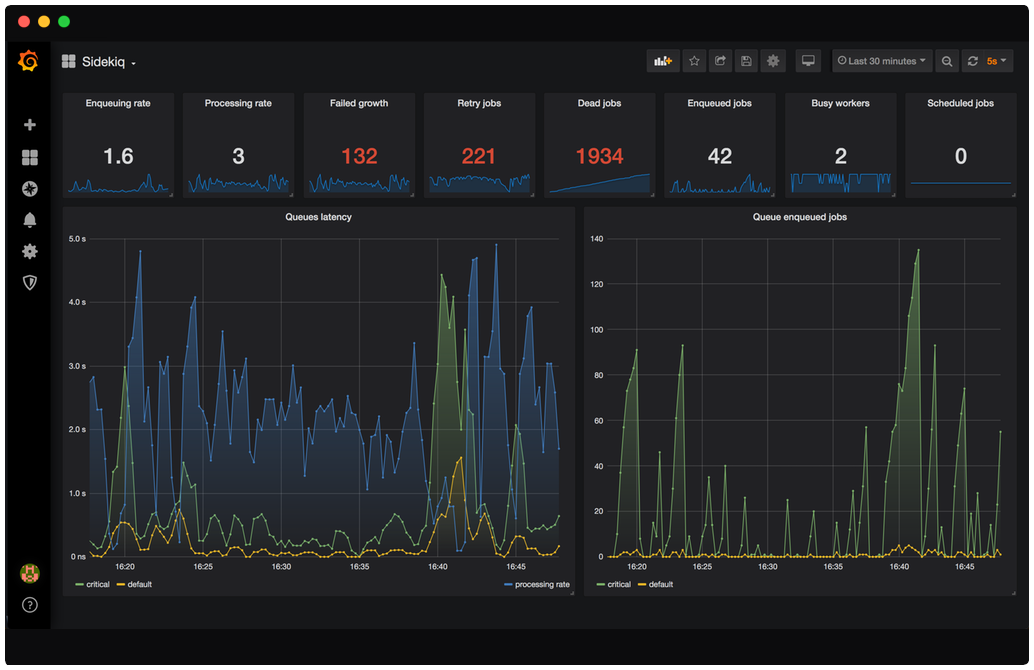Click the Busy workers sparkline graph

point(840,183)
